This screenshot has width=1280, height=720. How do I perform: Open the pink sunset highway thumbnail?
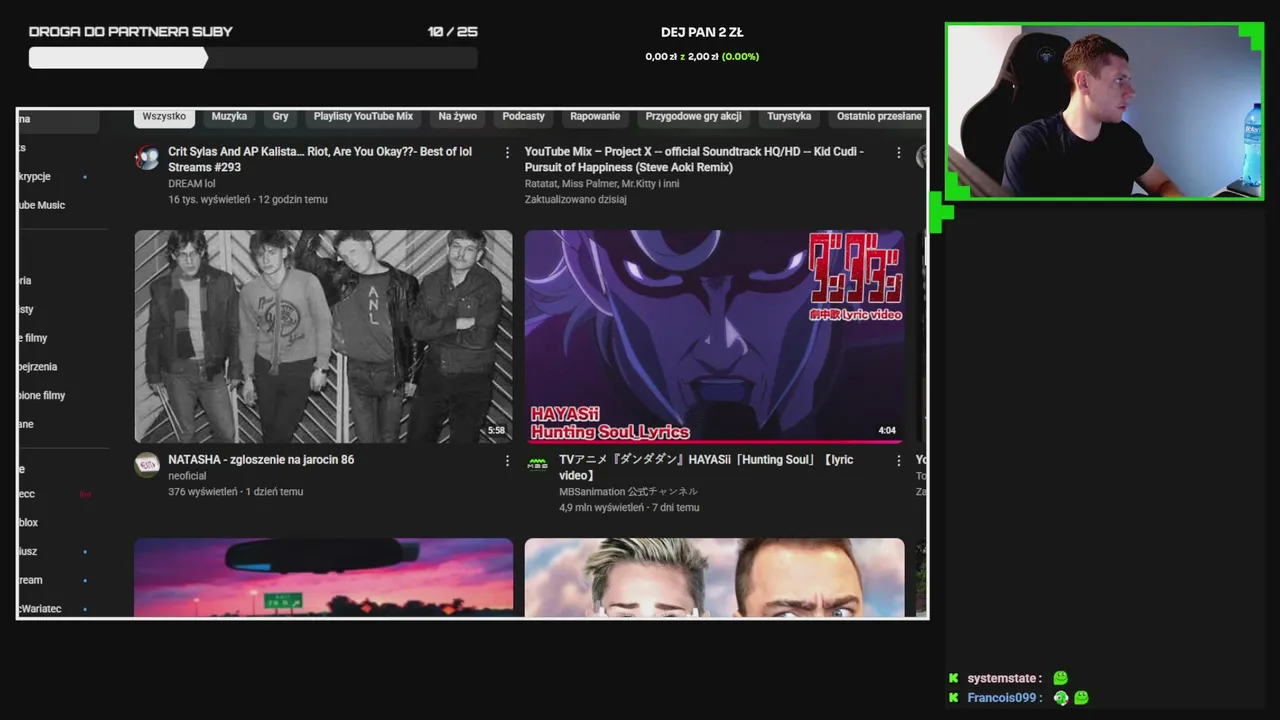pyautogui.click(x=324, y=577)
